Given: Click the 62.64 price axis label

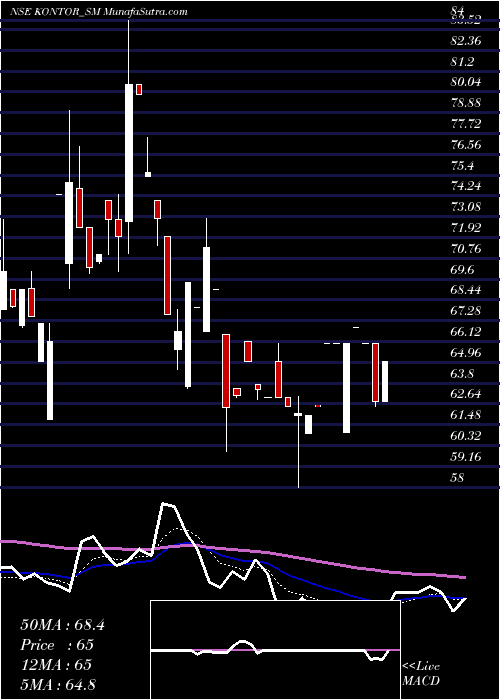Looking at the screenshot, I should point(466,395).
